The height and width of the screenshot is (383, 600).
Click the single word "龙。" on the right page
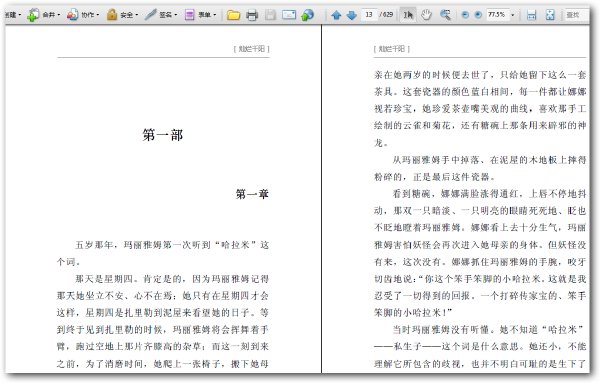pos(382,143)
